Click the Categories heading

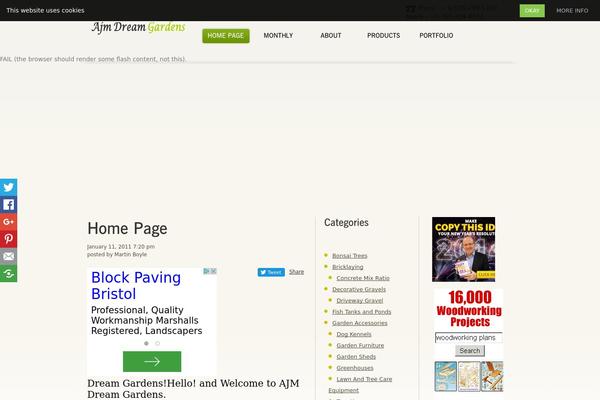tap(346, 222)
